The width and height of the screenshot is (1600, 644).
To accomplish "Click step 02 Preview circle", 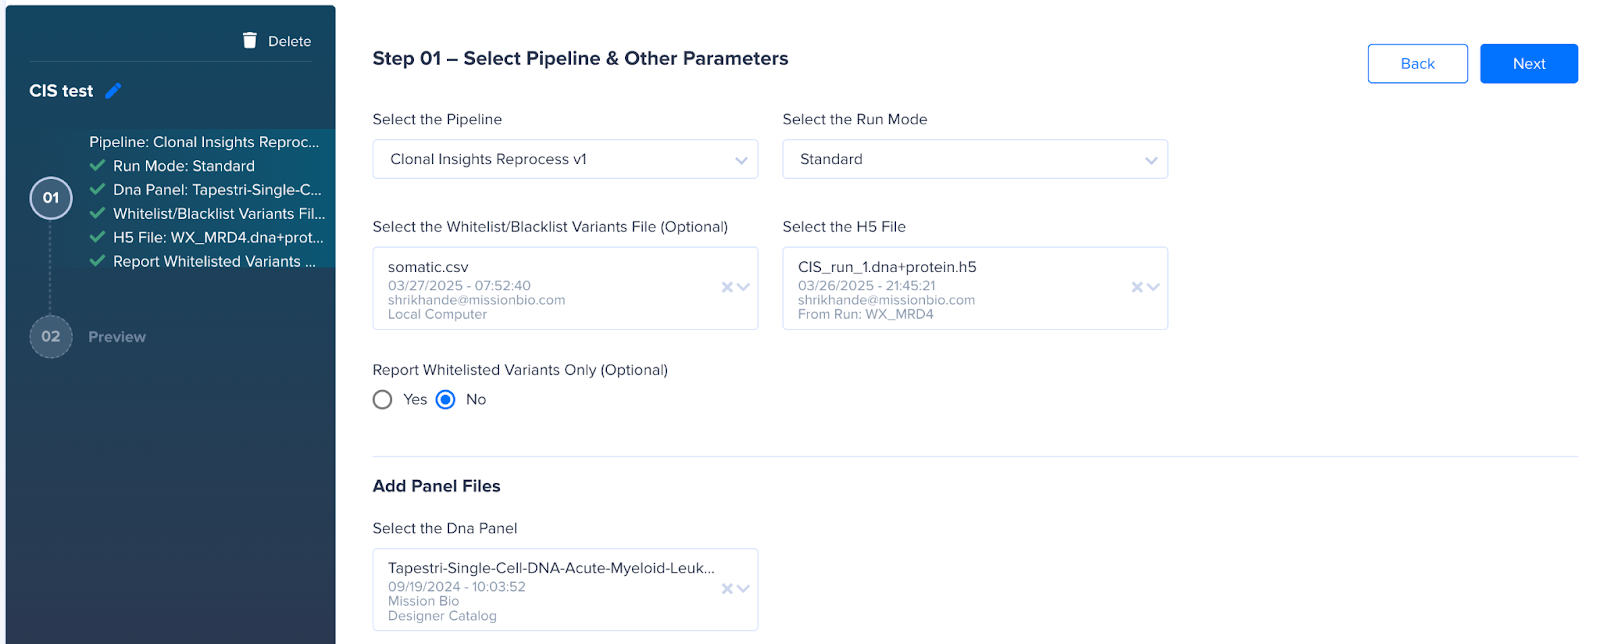I will 51,337.
